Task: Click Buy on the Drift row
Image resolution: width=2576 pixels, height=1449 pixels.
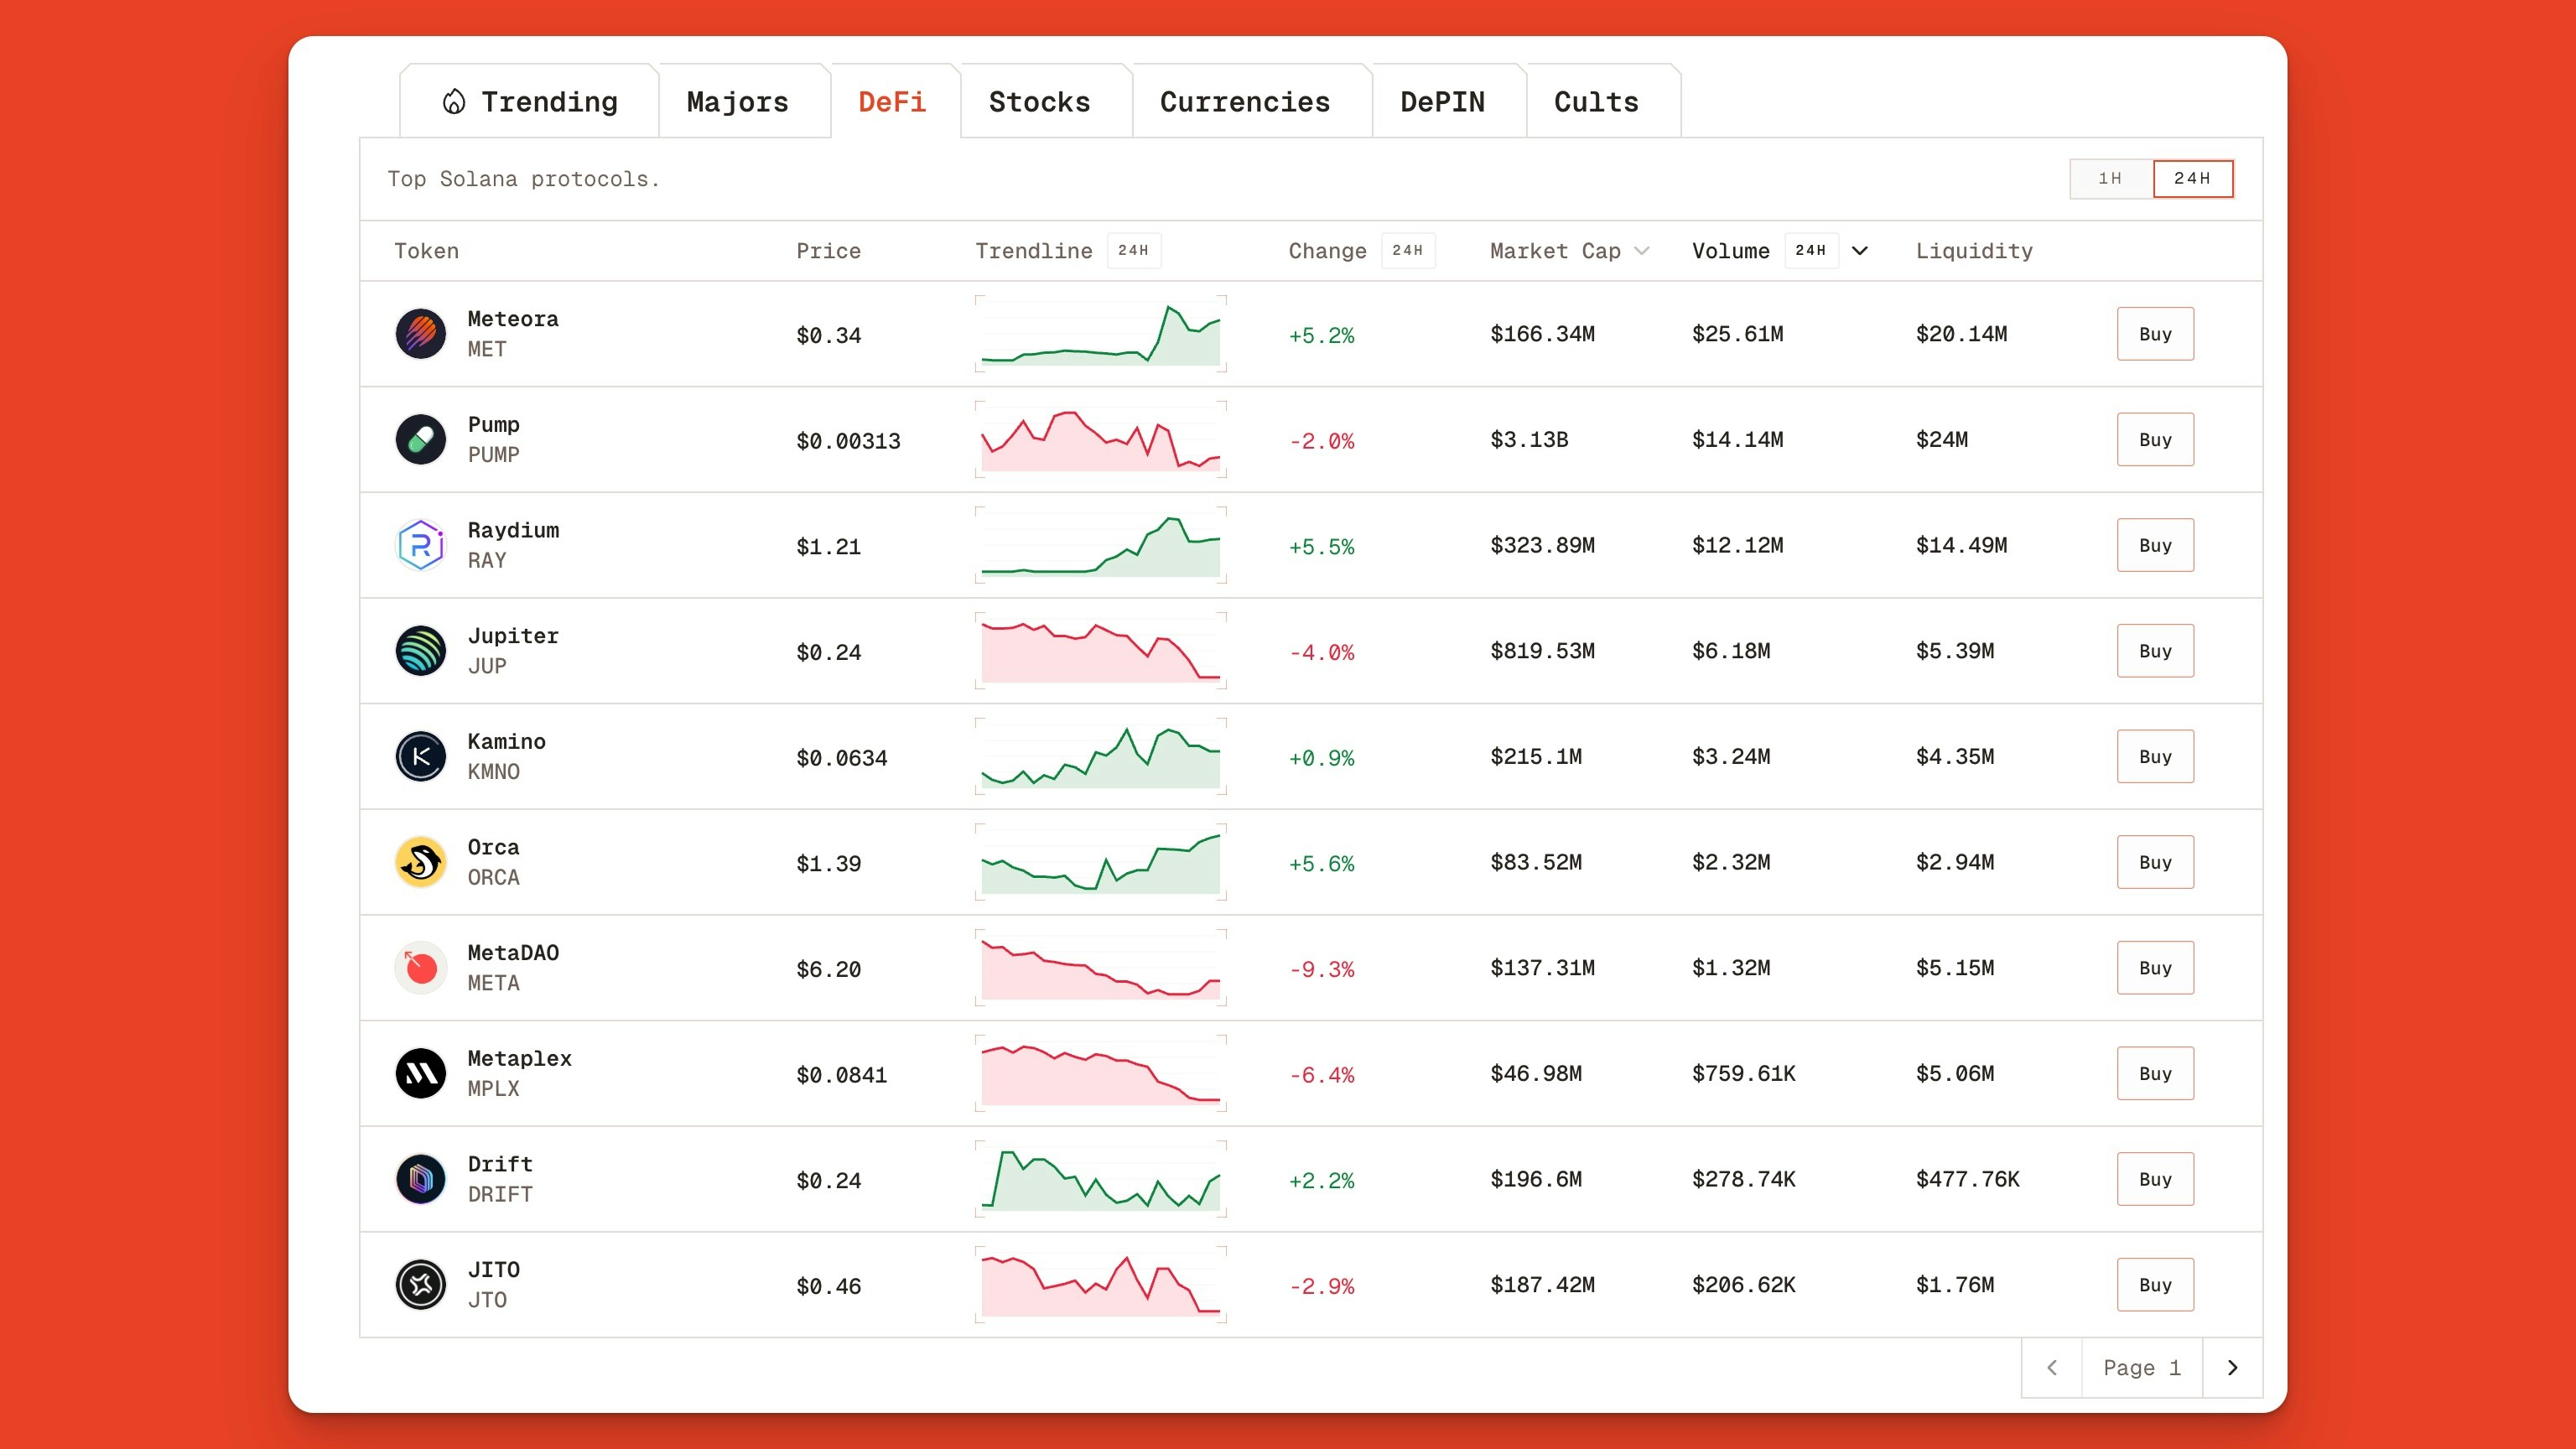Action: [2155, 1179]
